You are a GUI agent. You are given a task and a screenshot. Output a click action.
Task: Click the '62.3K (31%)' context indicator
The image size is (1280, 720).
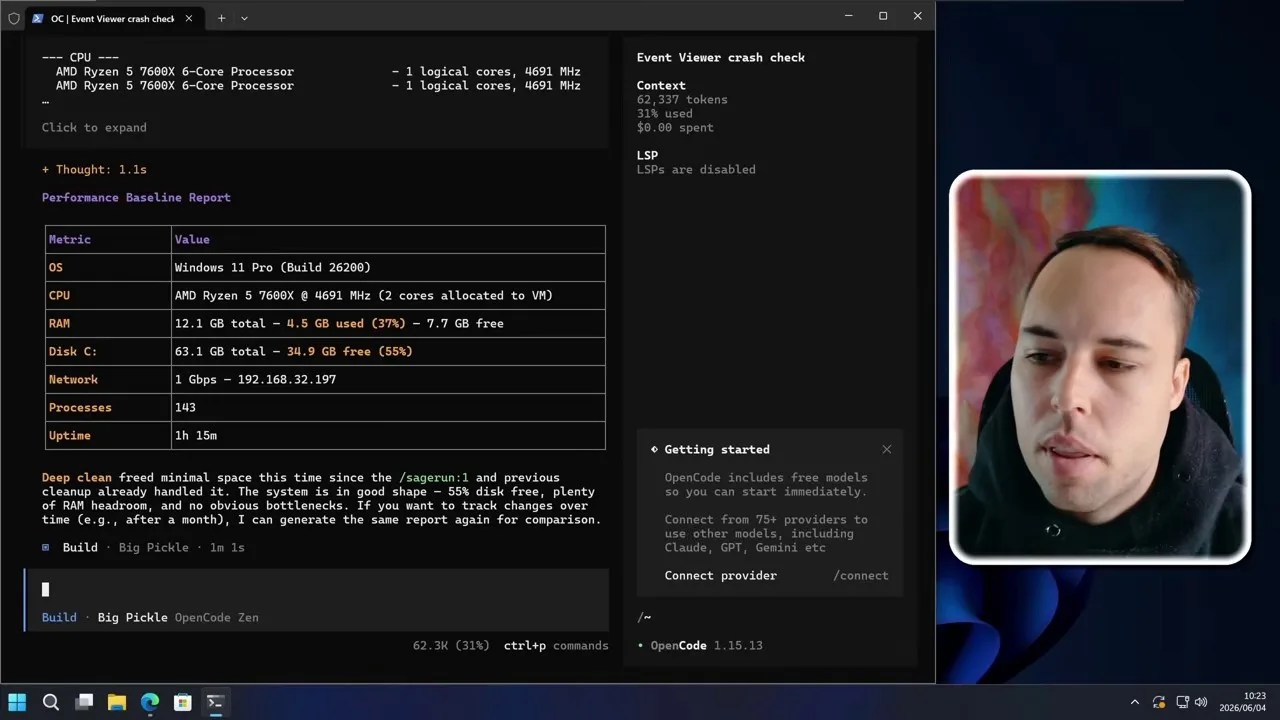coord(451,646)
